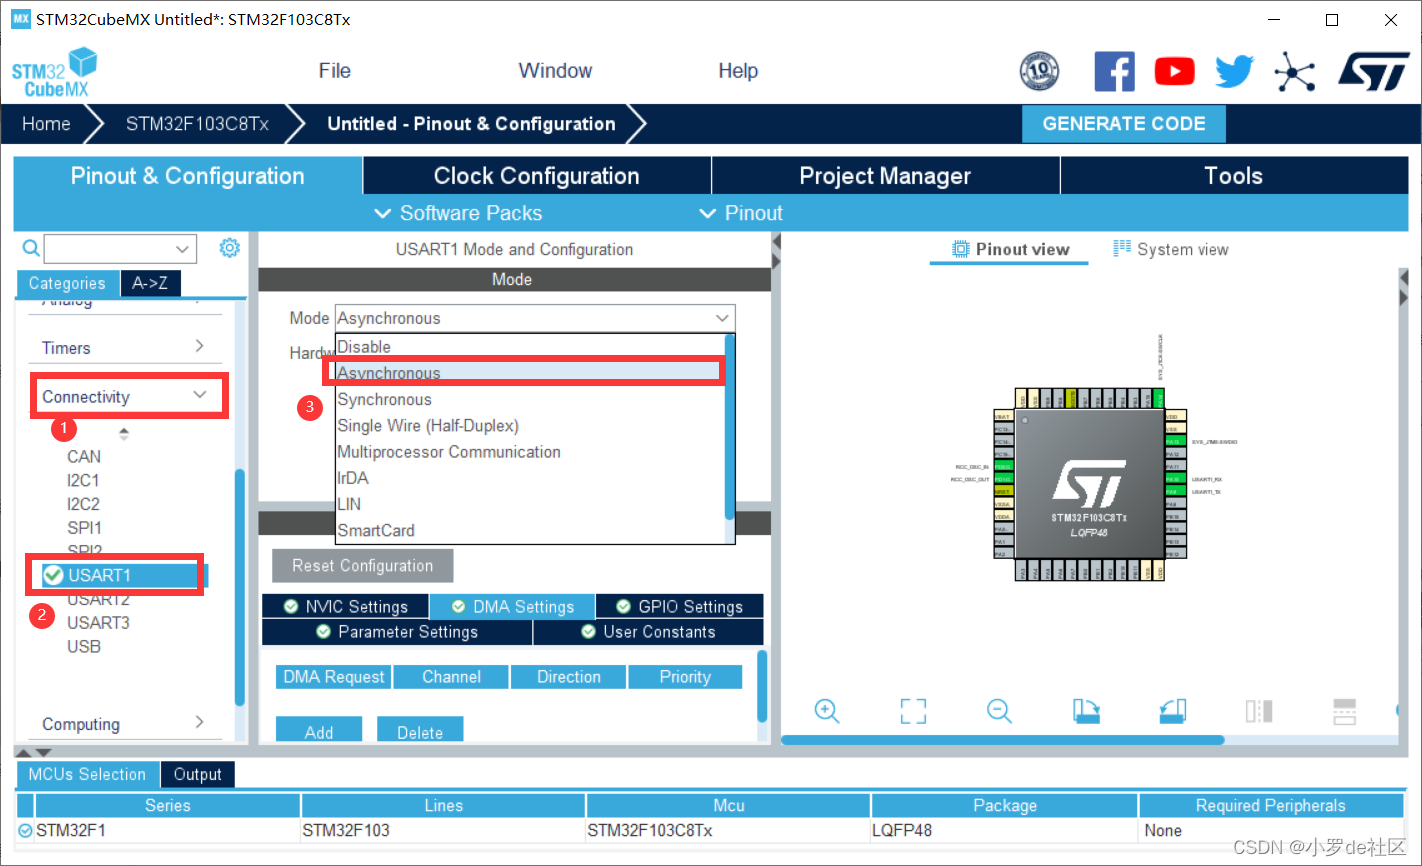Open the User Constants tab

(648, 632)
